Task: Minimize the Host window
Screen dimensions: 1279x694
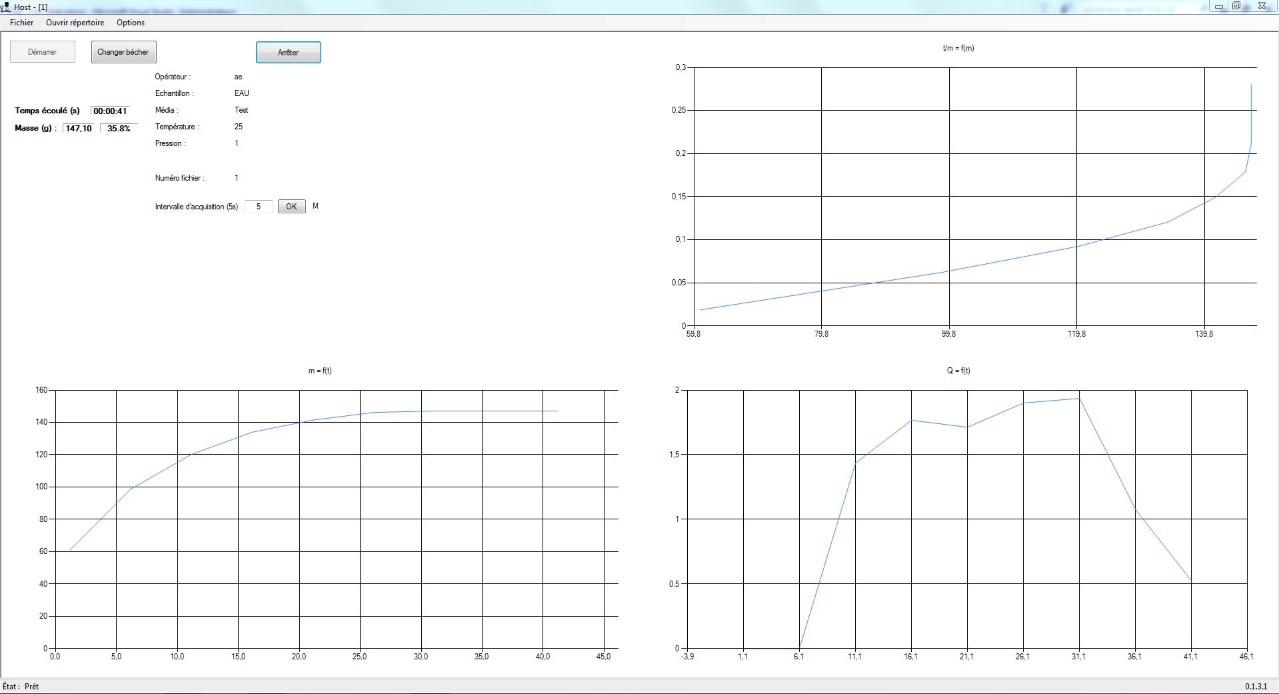Action: coord(1219,6)
